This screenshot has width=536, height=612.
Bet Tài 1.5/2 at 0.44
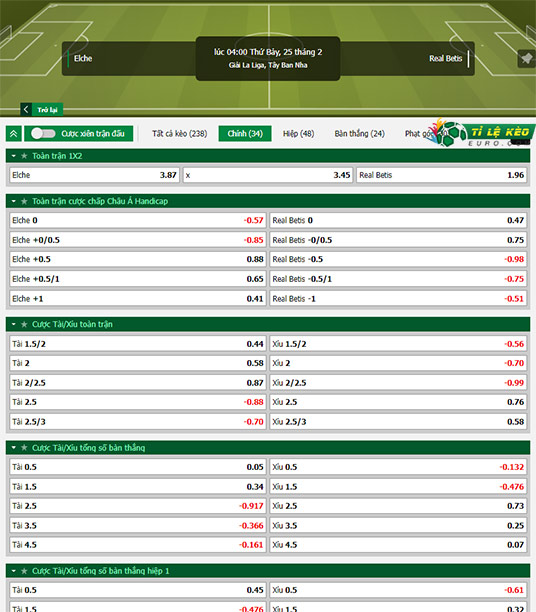[x=138, y=344]
